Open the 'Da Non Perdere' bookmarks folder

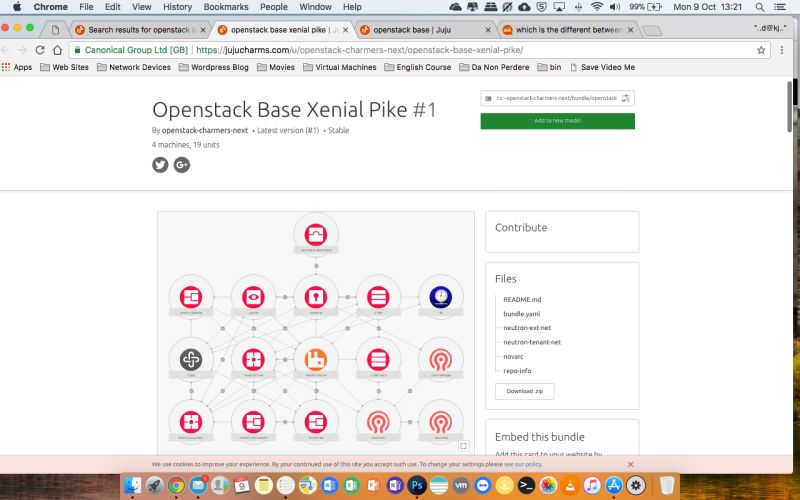point(494,67)
